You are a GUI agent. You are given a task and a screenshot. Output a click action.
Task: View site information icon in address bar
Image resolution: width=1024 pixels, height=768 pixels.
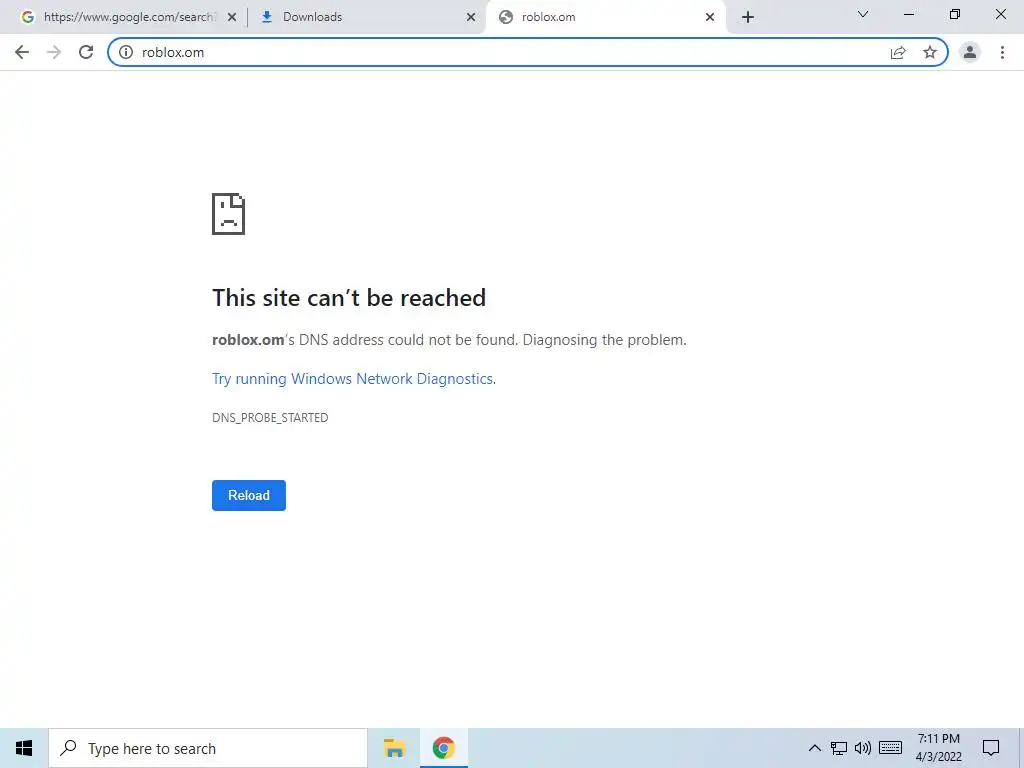click(126, 52)
